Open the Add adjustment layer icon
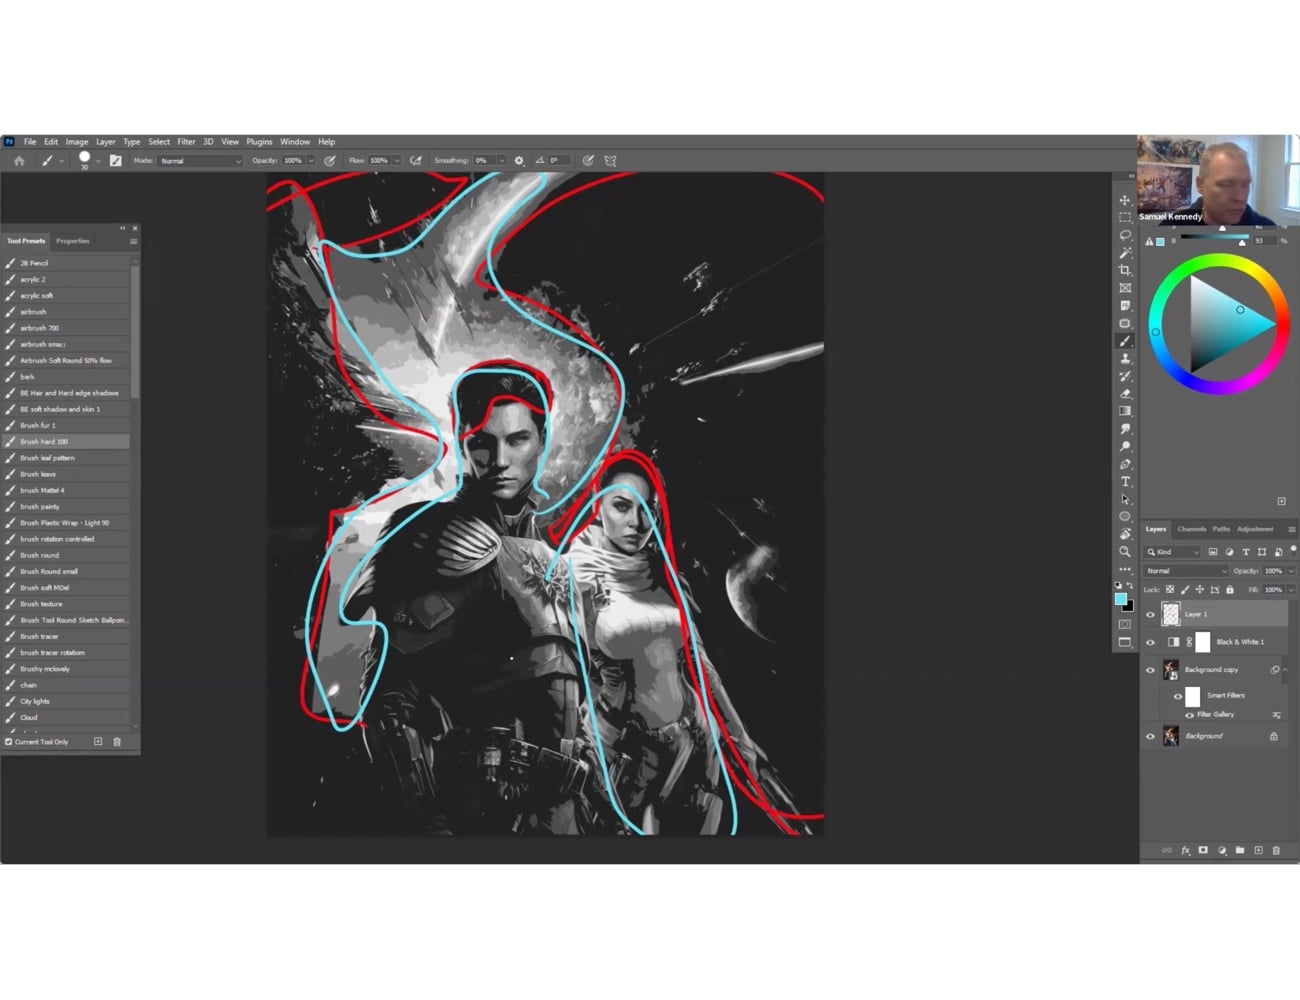 click(1222, 850)
